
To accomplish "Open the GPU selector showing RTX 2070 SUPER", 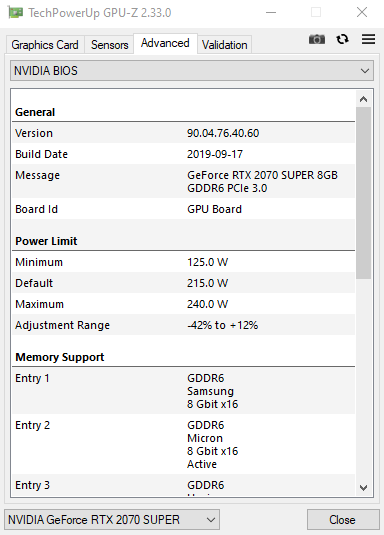I will tap(112, 520).
